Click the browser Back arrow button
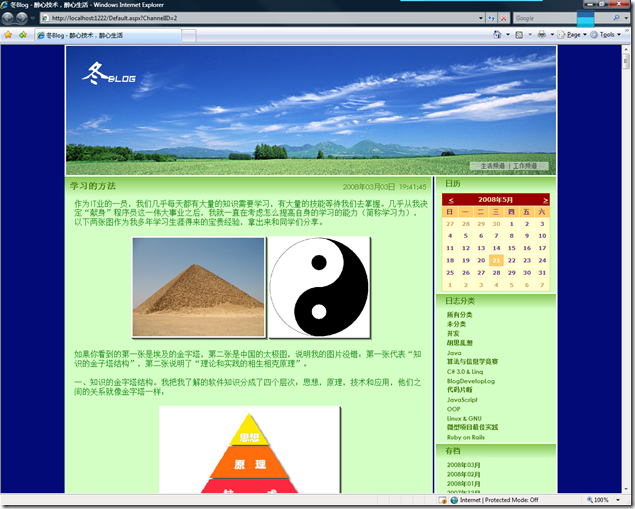635x509 pixels. [x=8, y=18]
